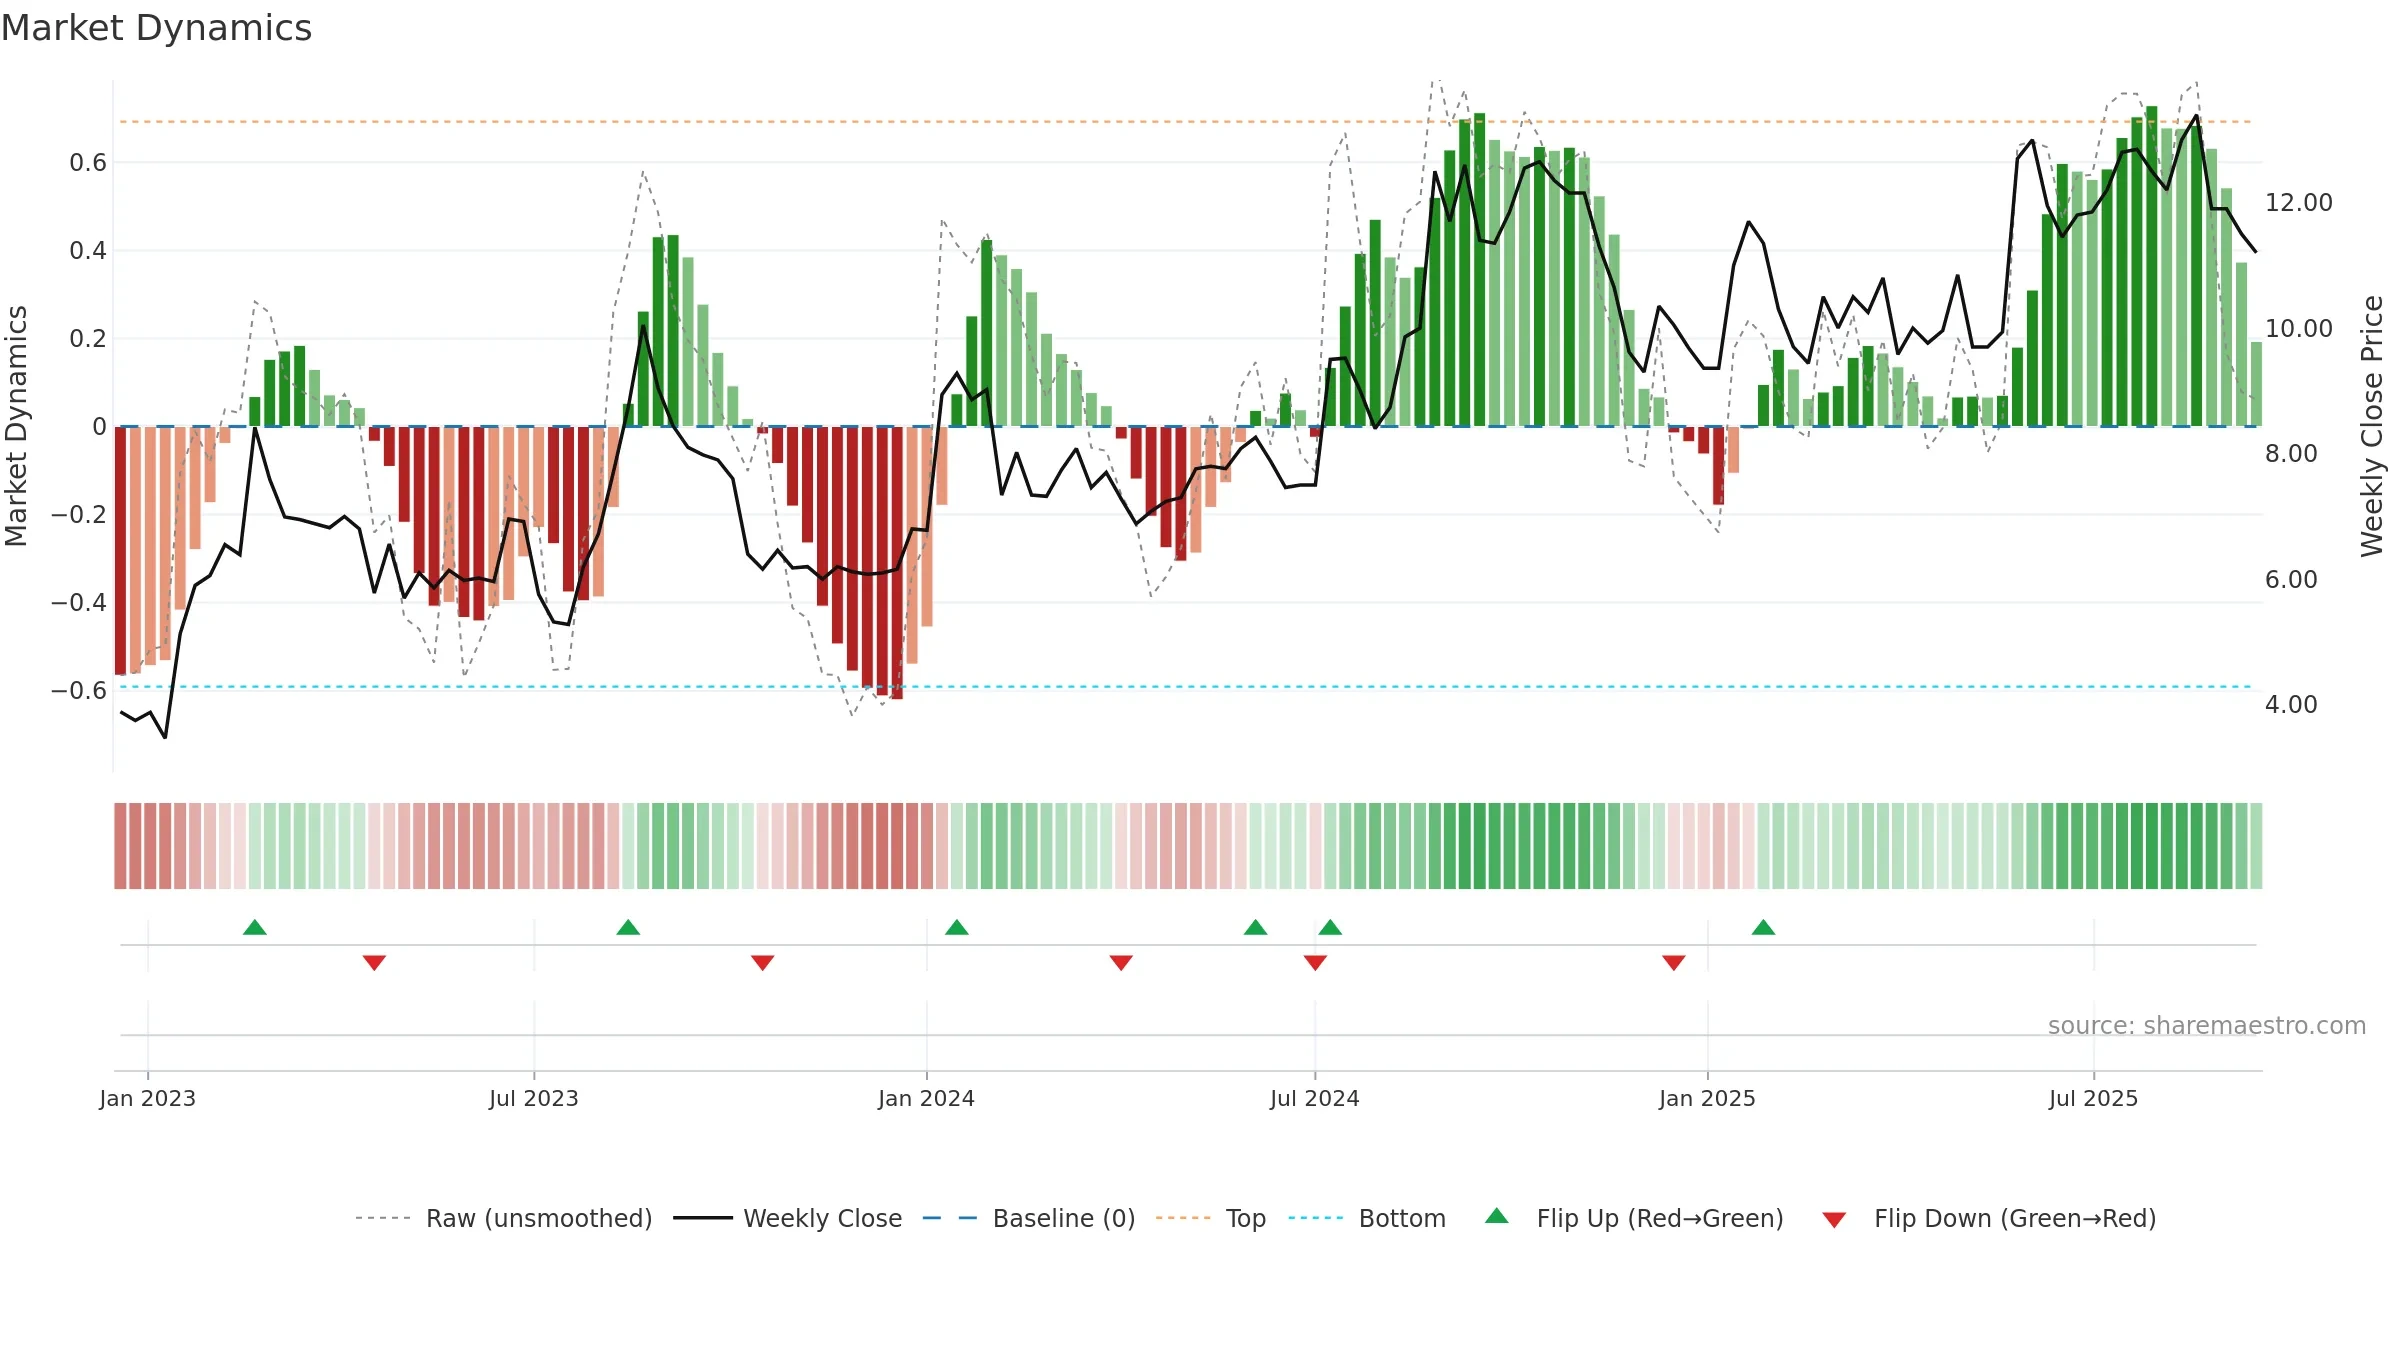Click the −0.4 left axis tick label
Screen dimensions: 2400x1350
click(x=79, y=602)
